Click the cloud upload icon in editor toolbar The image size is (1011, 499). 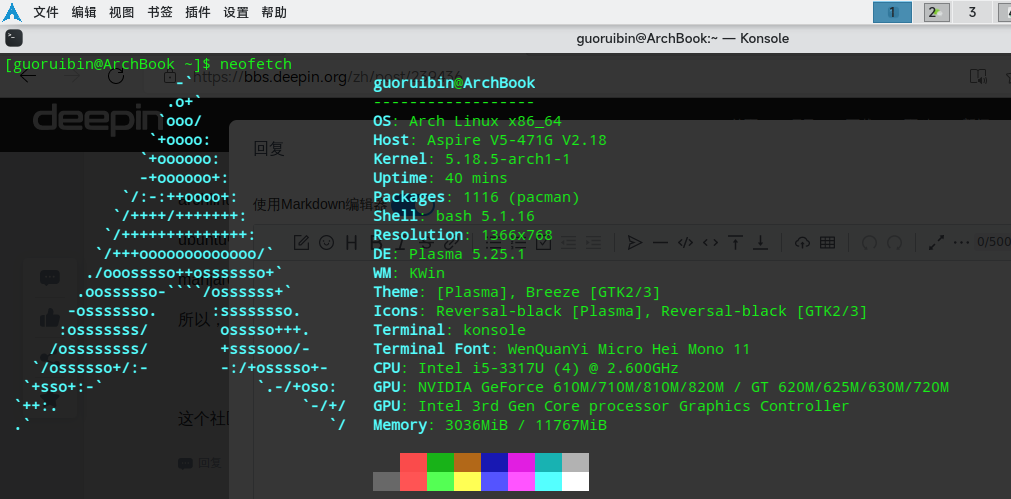tap(801, 242)
